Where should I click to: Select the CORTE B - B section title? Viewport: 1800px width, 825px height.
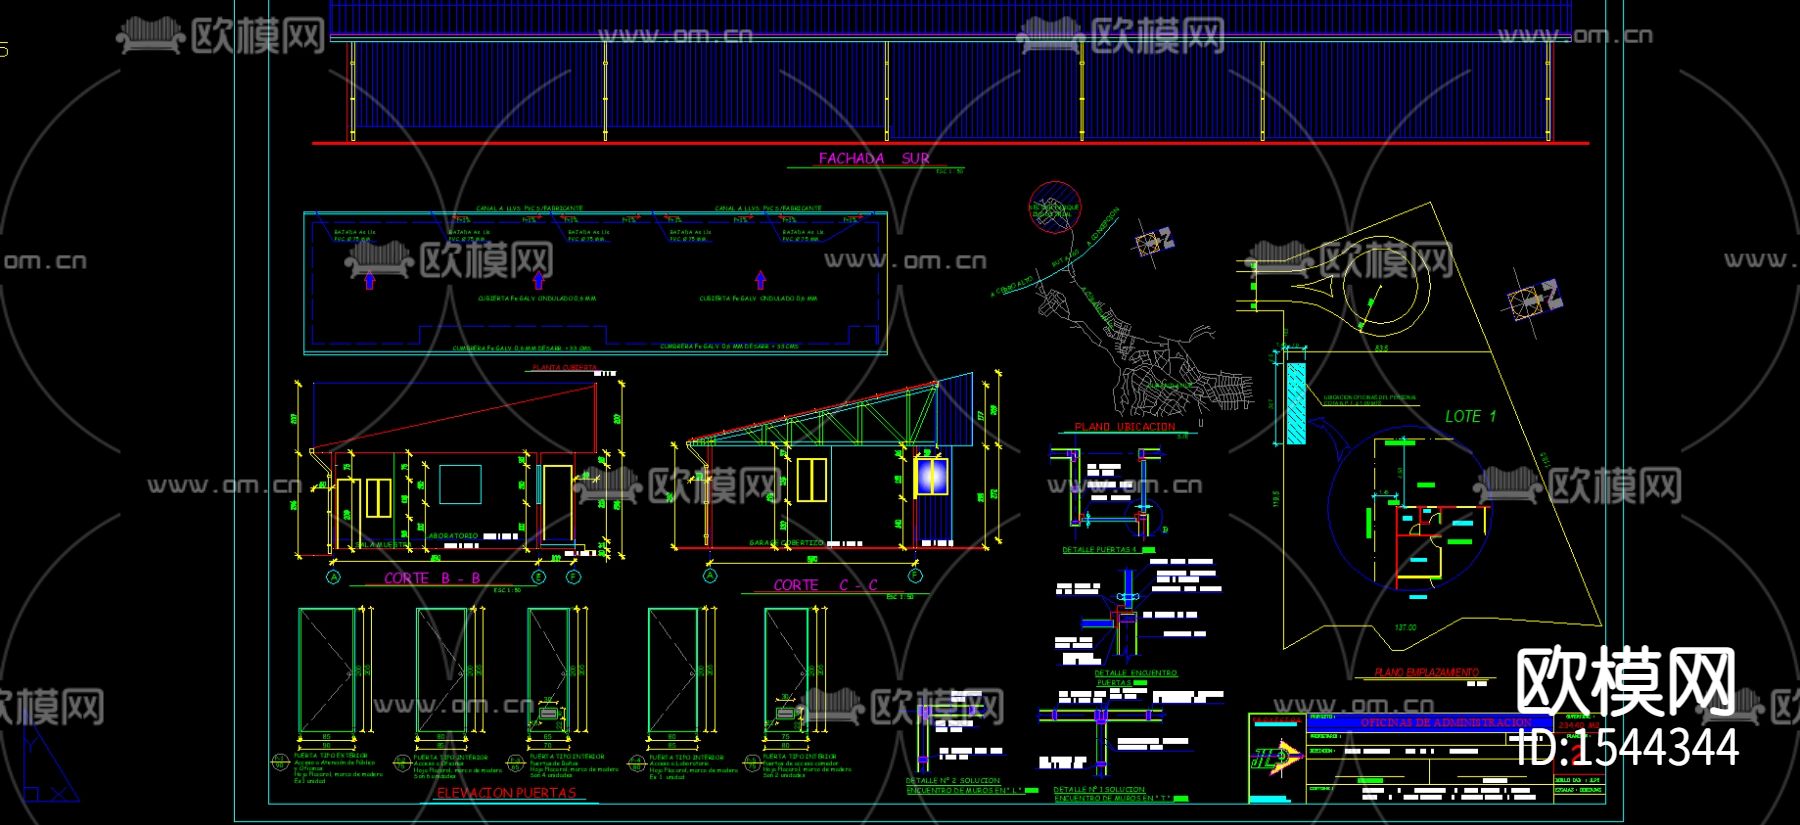(432, 578)
